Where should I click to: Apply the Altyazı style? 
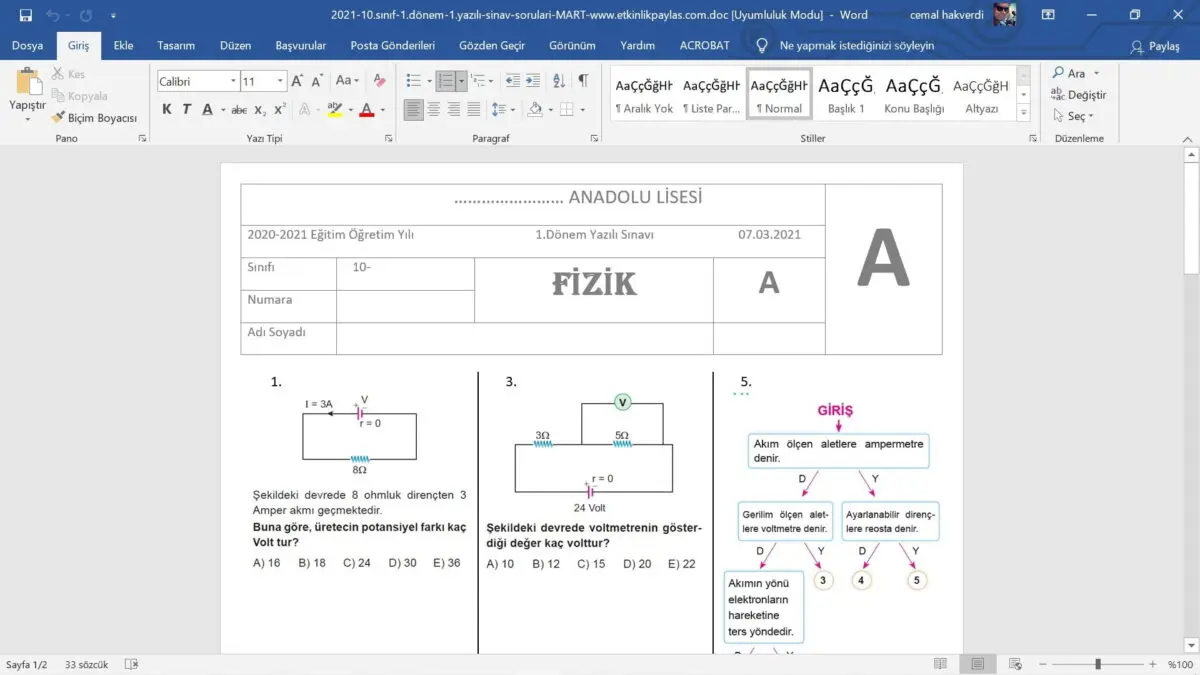pyautogui.click(x=982, y=95)
